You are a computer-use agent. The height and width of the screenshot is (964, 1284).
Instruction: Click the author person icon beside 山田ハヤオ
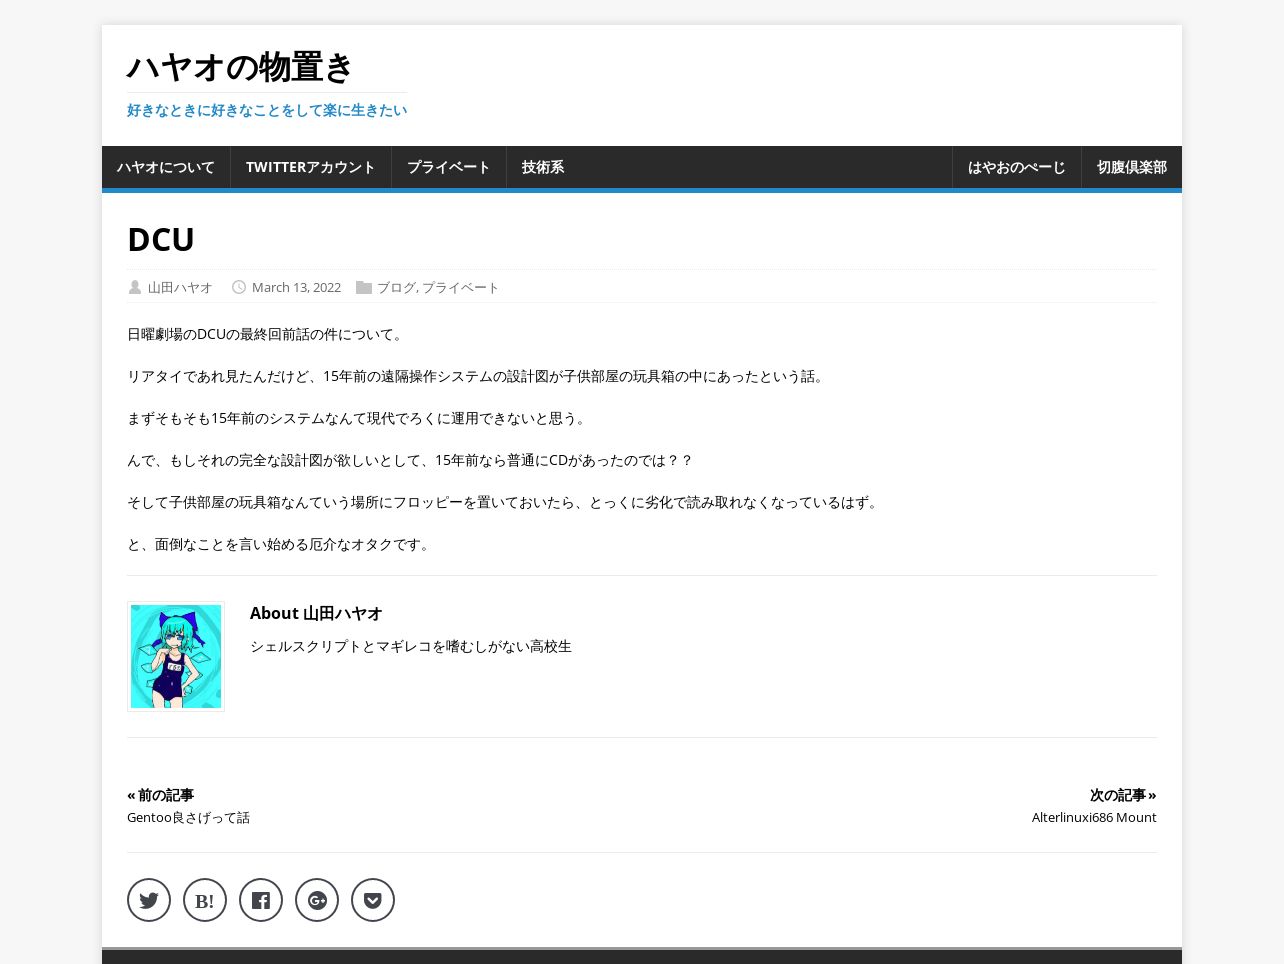pos(135,287)
